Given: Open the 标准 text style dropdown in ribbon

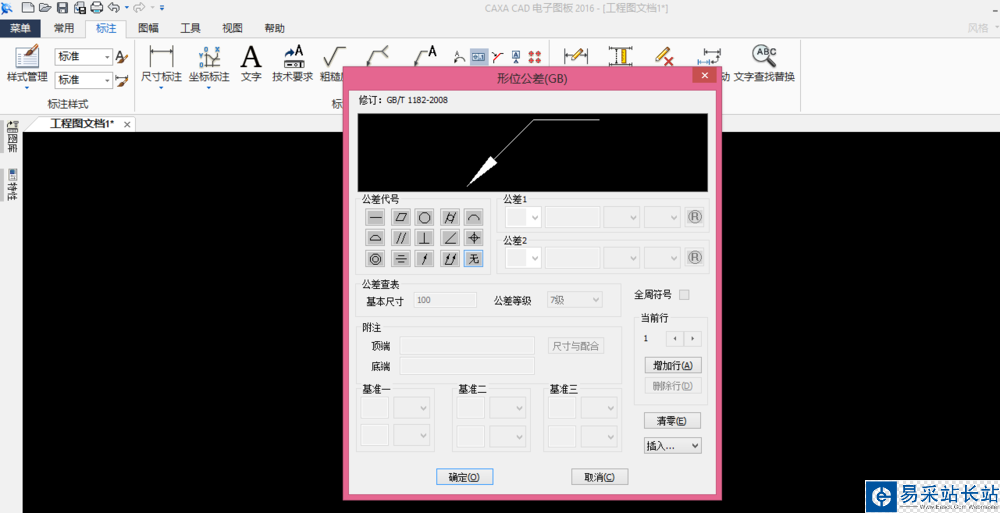Looking at the screenshot, I should pos(84,57).
